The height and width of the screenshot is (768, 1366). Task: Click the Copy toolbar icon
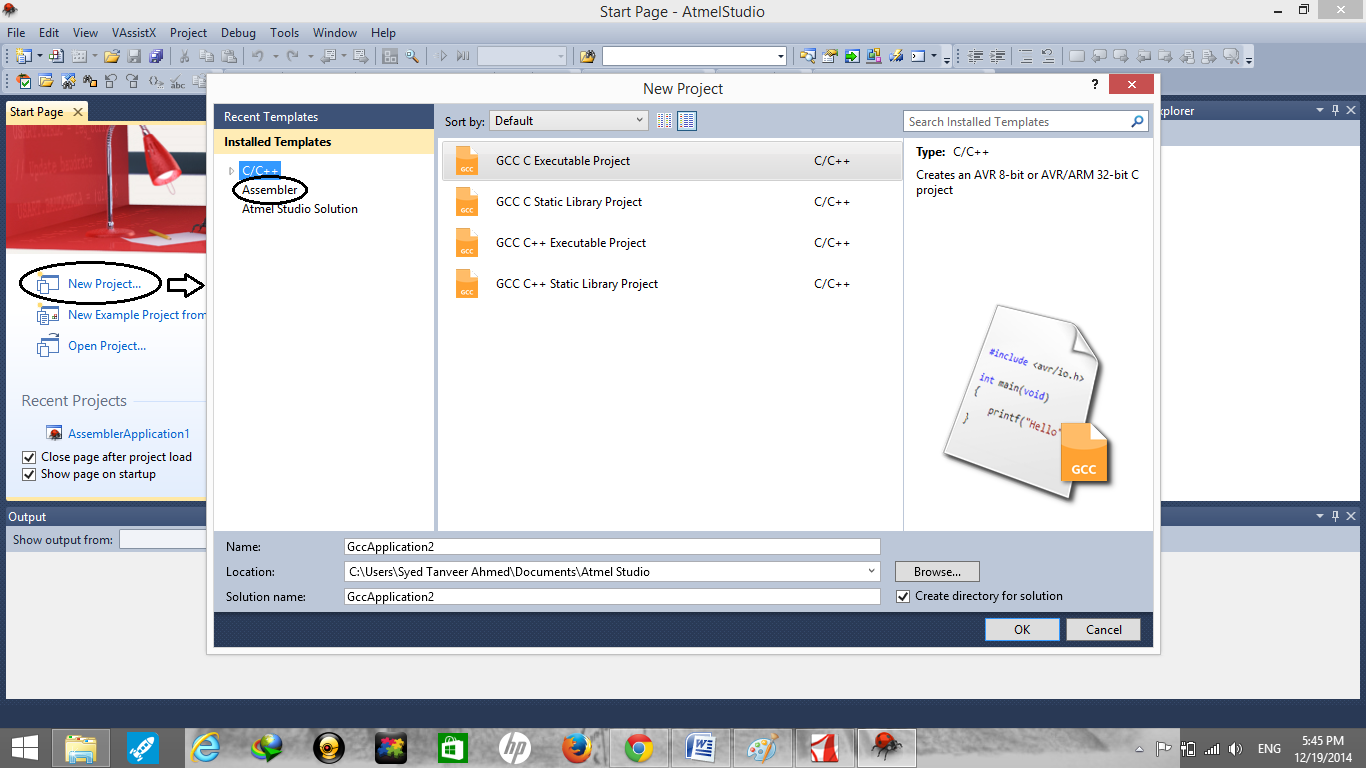point(206,56)
